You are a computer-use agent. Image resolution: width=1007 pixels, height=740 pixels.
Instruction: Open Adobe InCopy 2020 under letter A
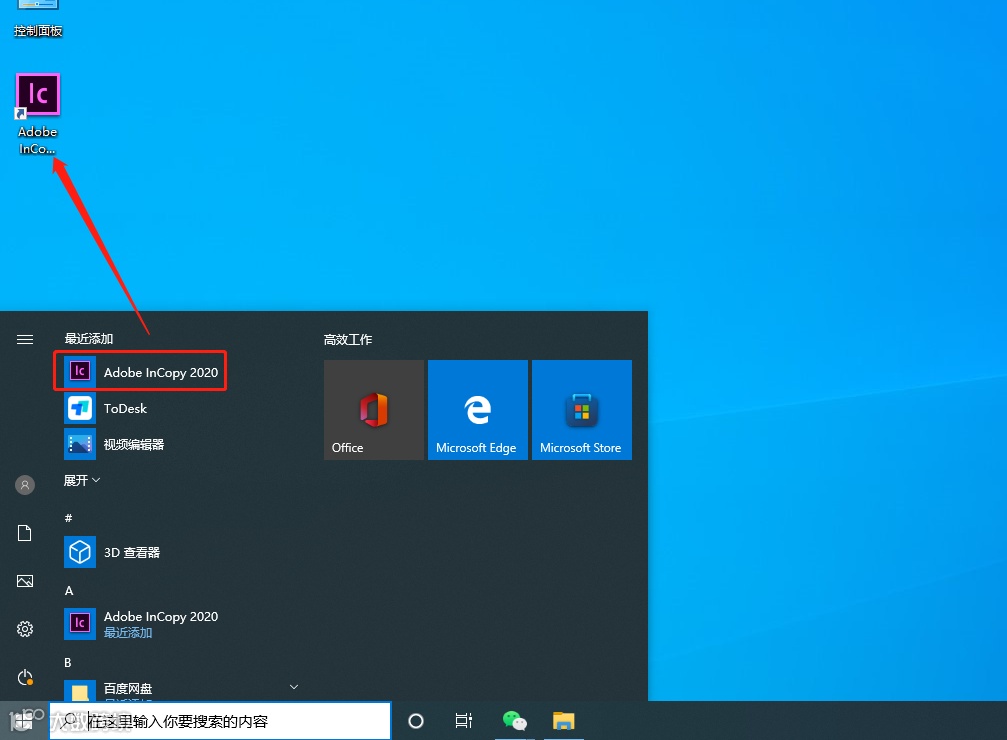click(141, 624)
